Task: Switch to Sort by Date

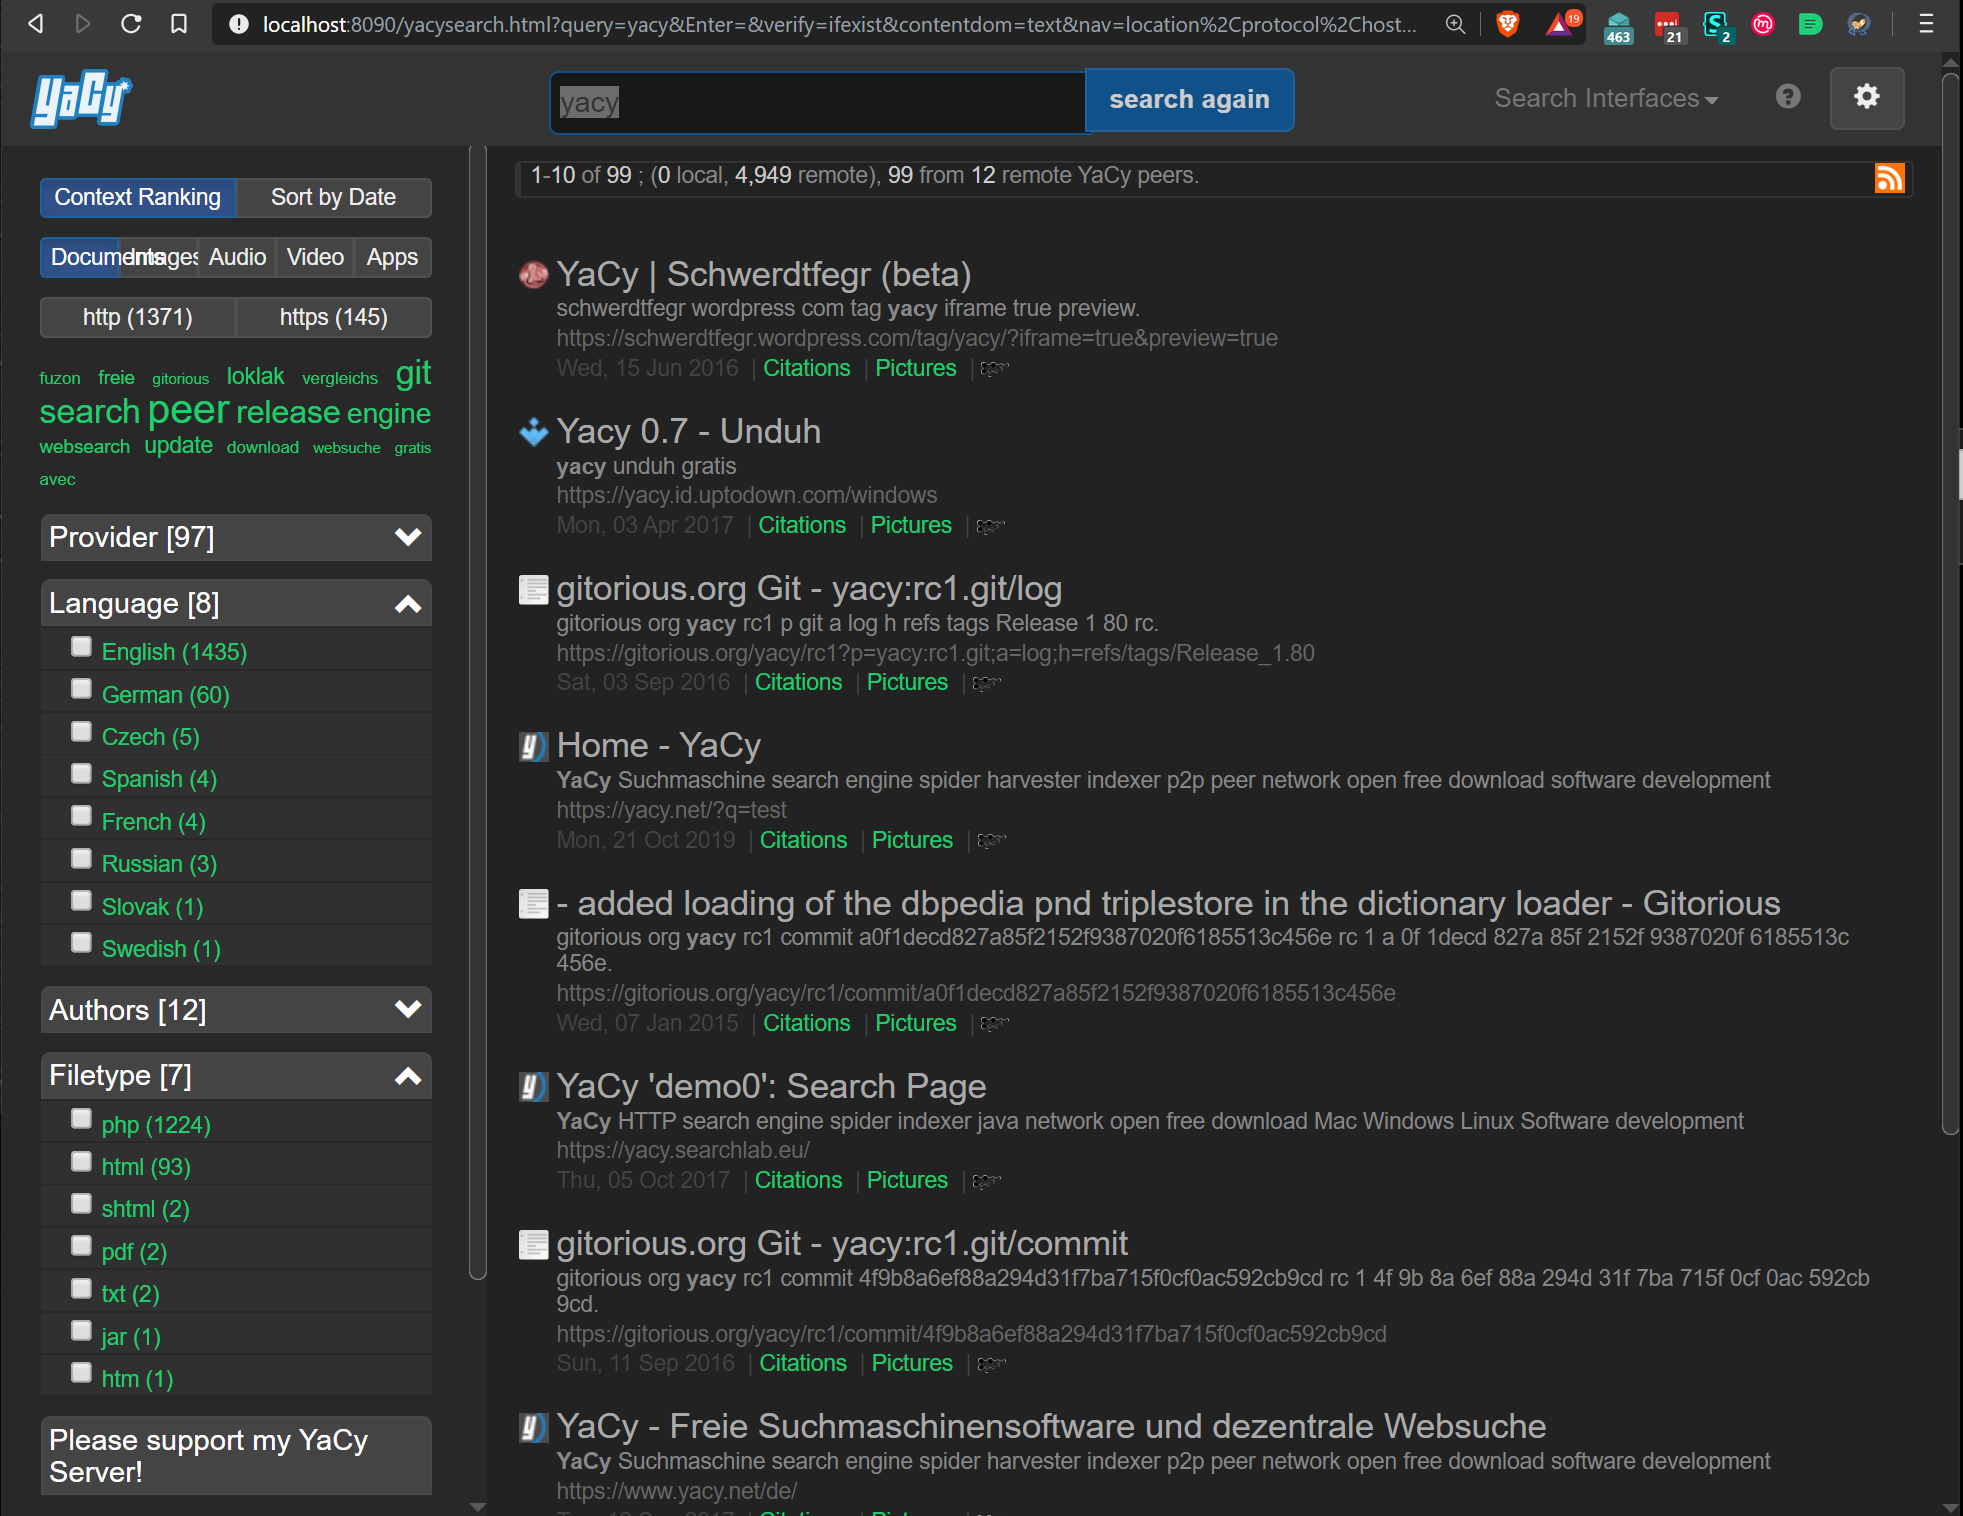Action: [333, 197]
